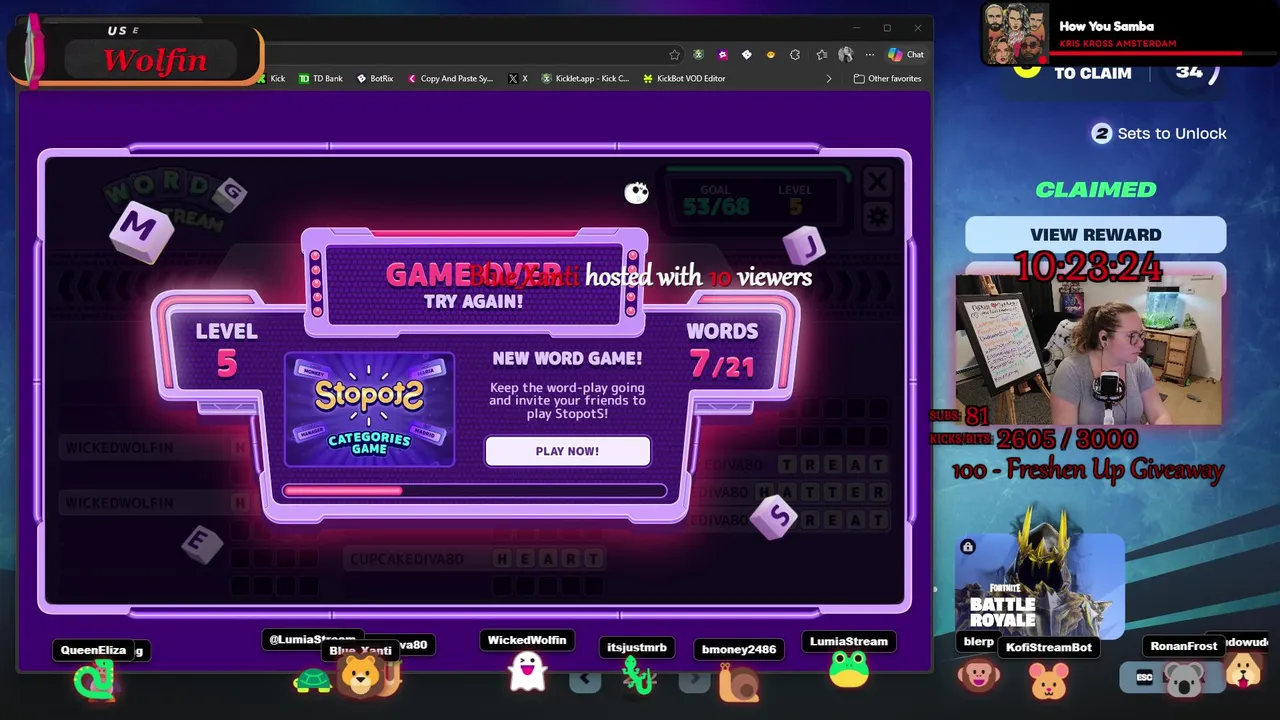Add page to favorites with star icon
Image resolution: width=1280 pixels, height=720 pixels.
(x=675, y=54)
